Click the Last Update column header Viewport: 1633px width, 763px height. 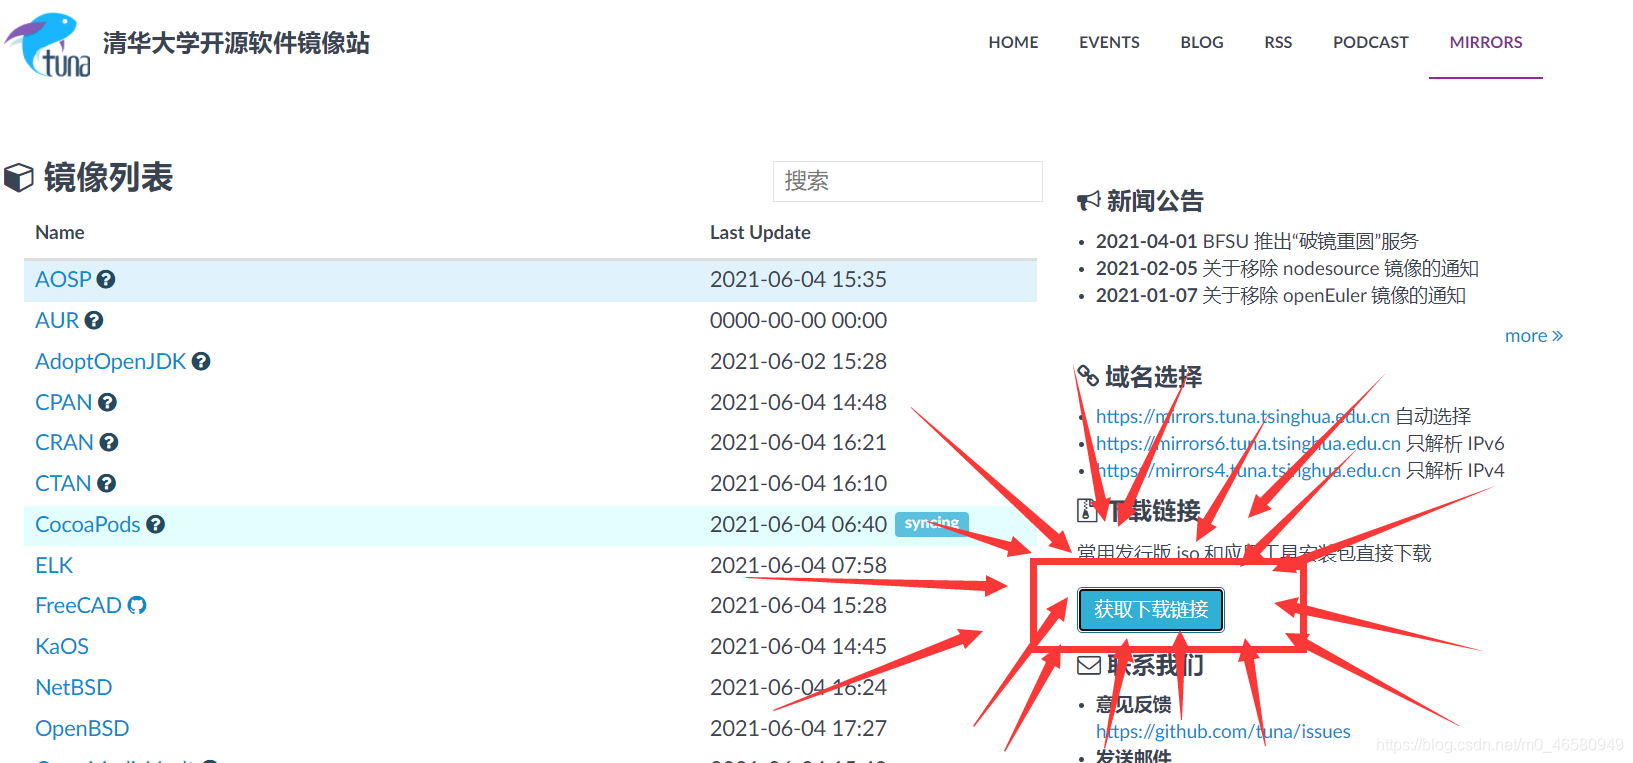coord(760,233)
